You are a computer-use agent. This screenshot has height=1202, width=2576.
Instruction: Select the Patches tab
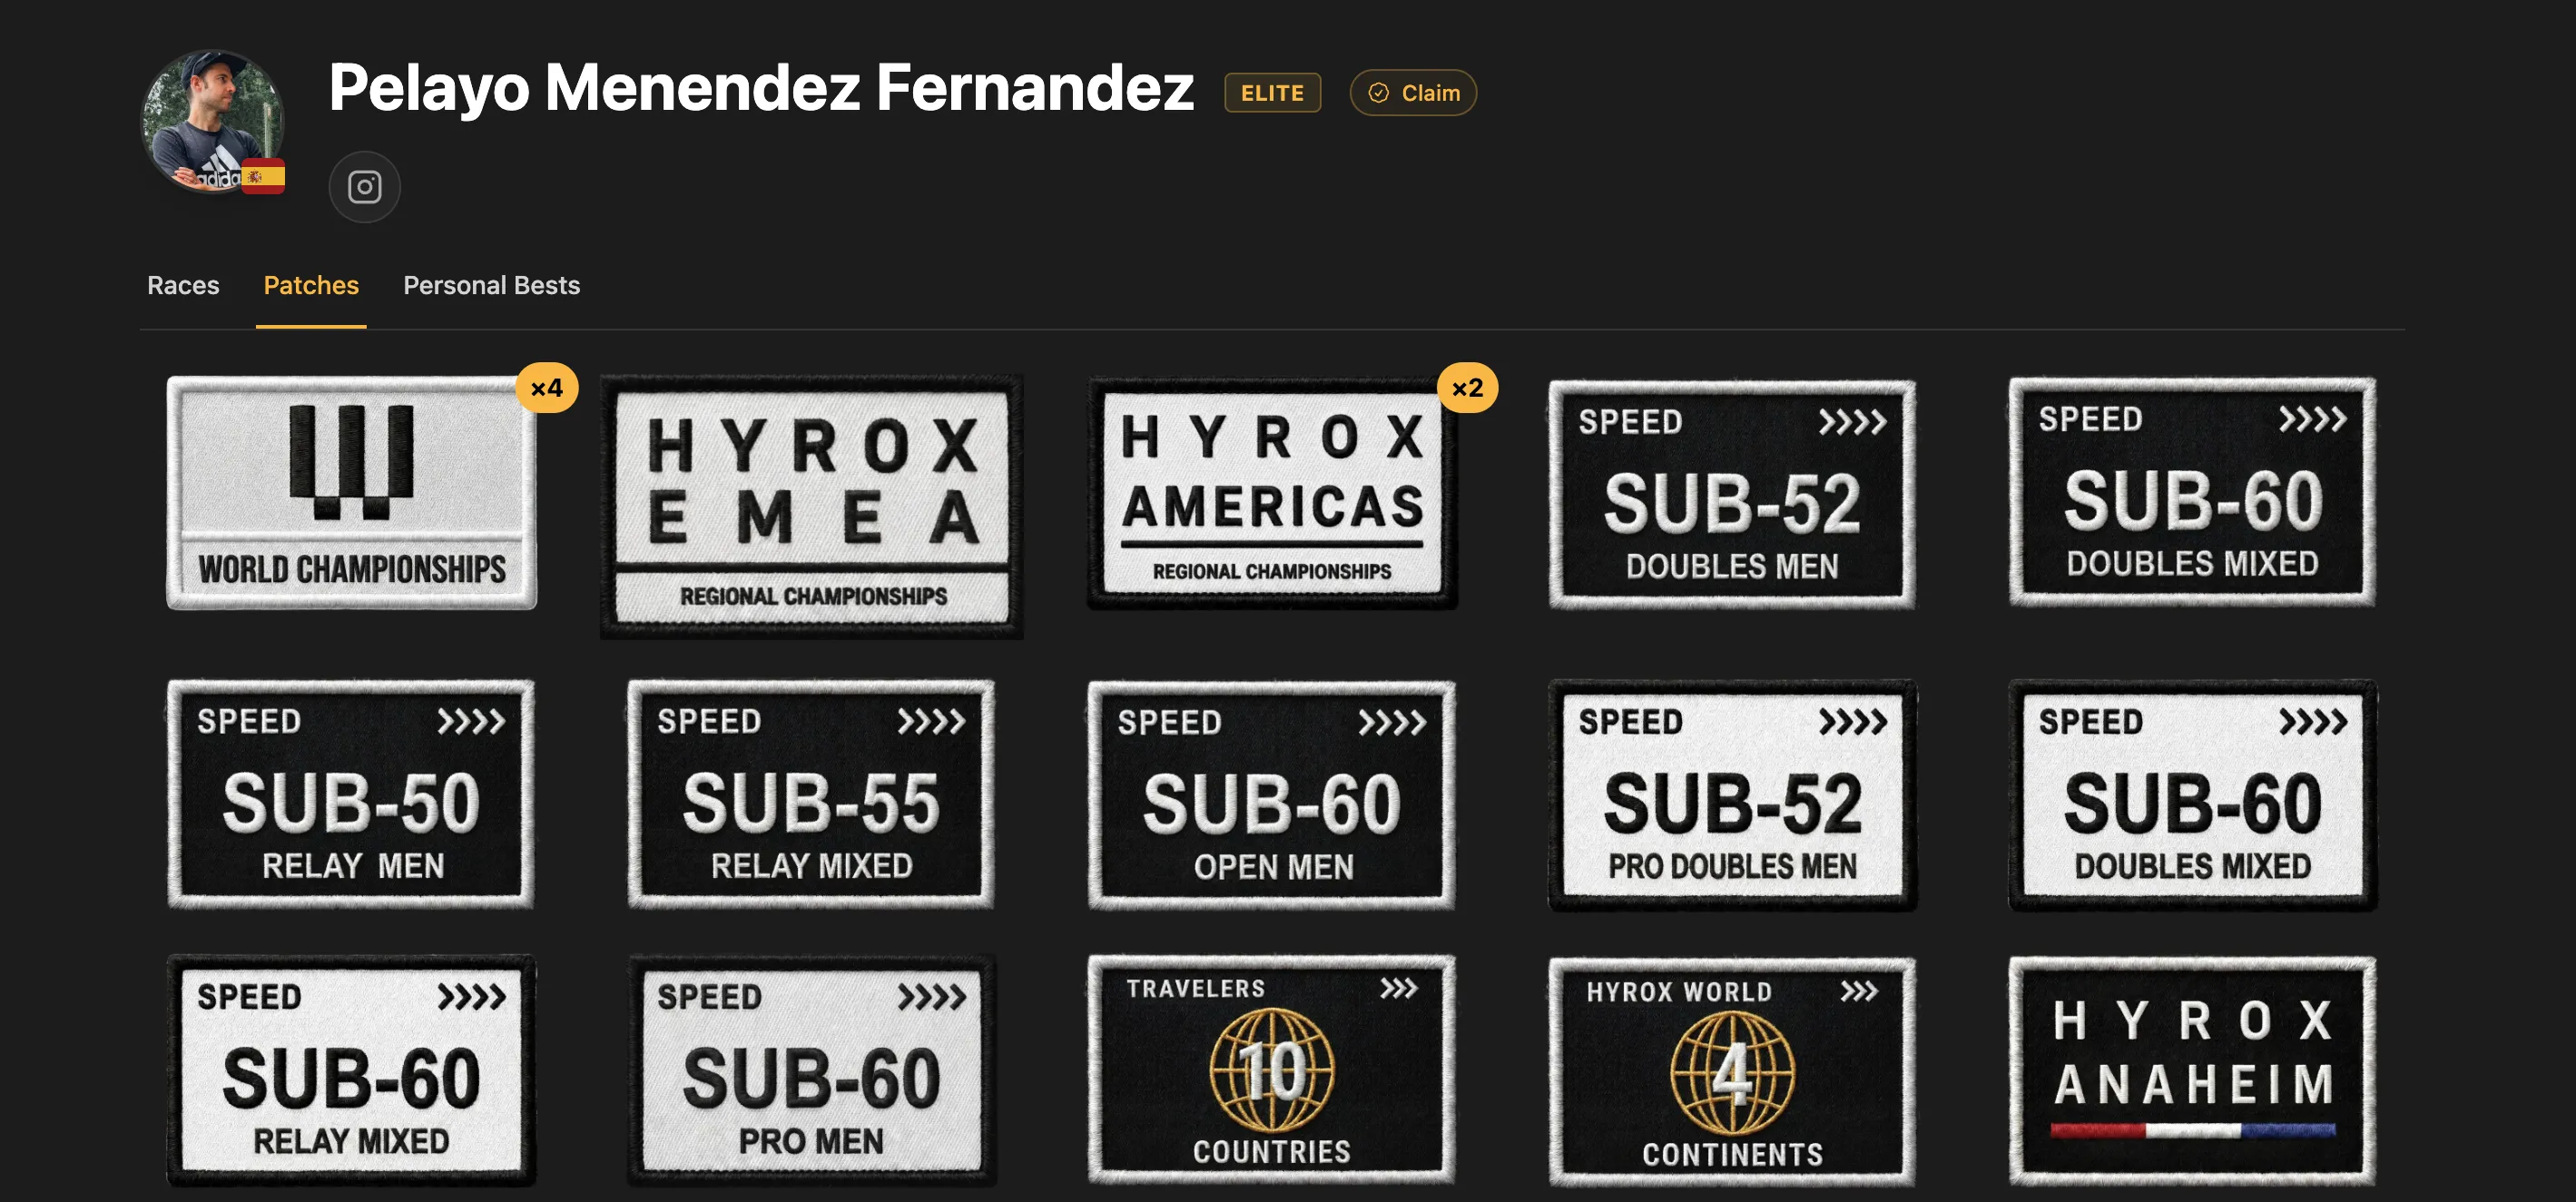coord(311,286)
